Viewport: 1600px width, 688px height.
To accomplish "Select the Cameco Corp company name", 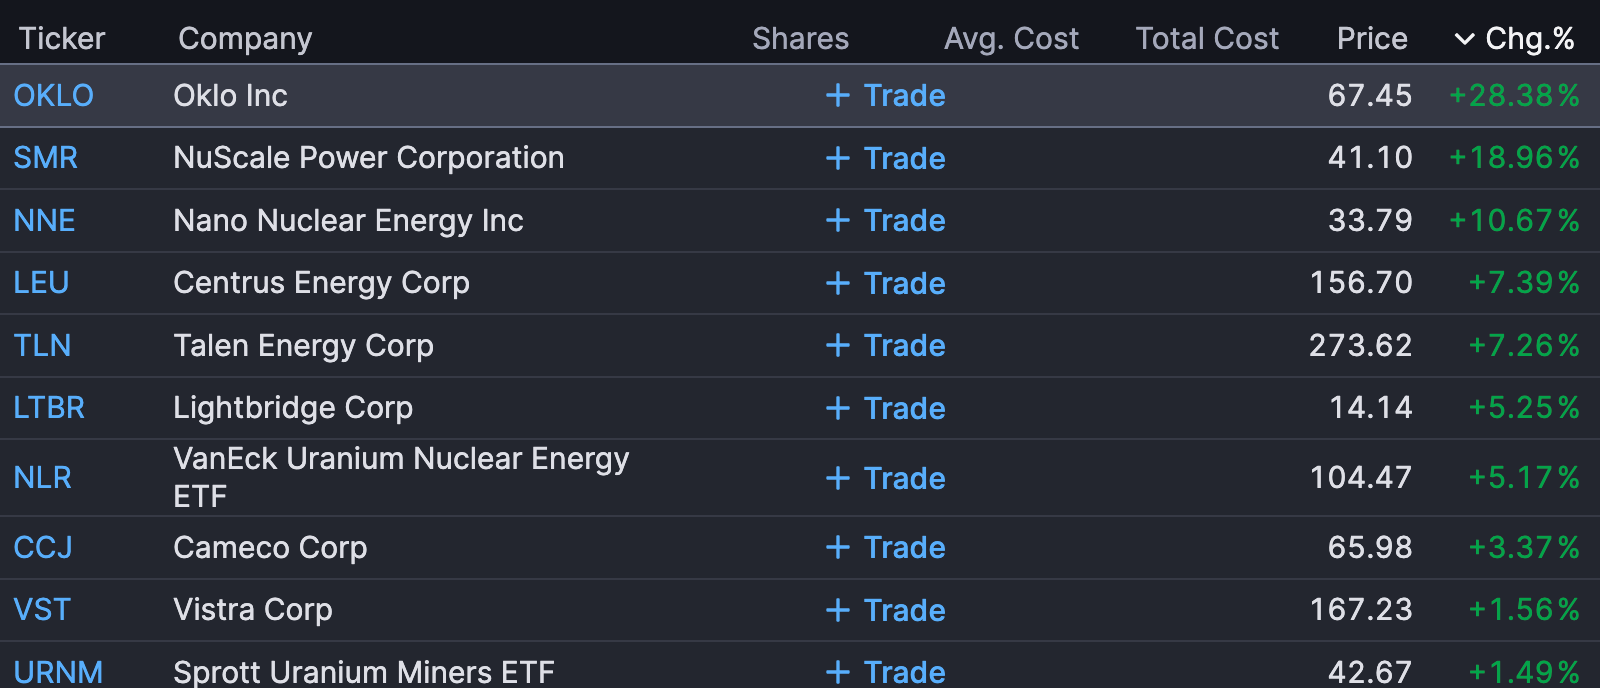I will 270,547.
